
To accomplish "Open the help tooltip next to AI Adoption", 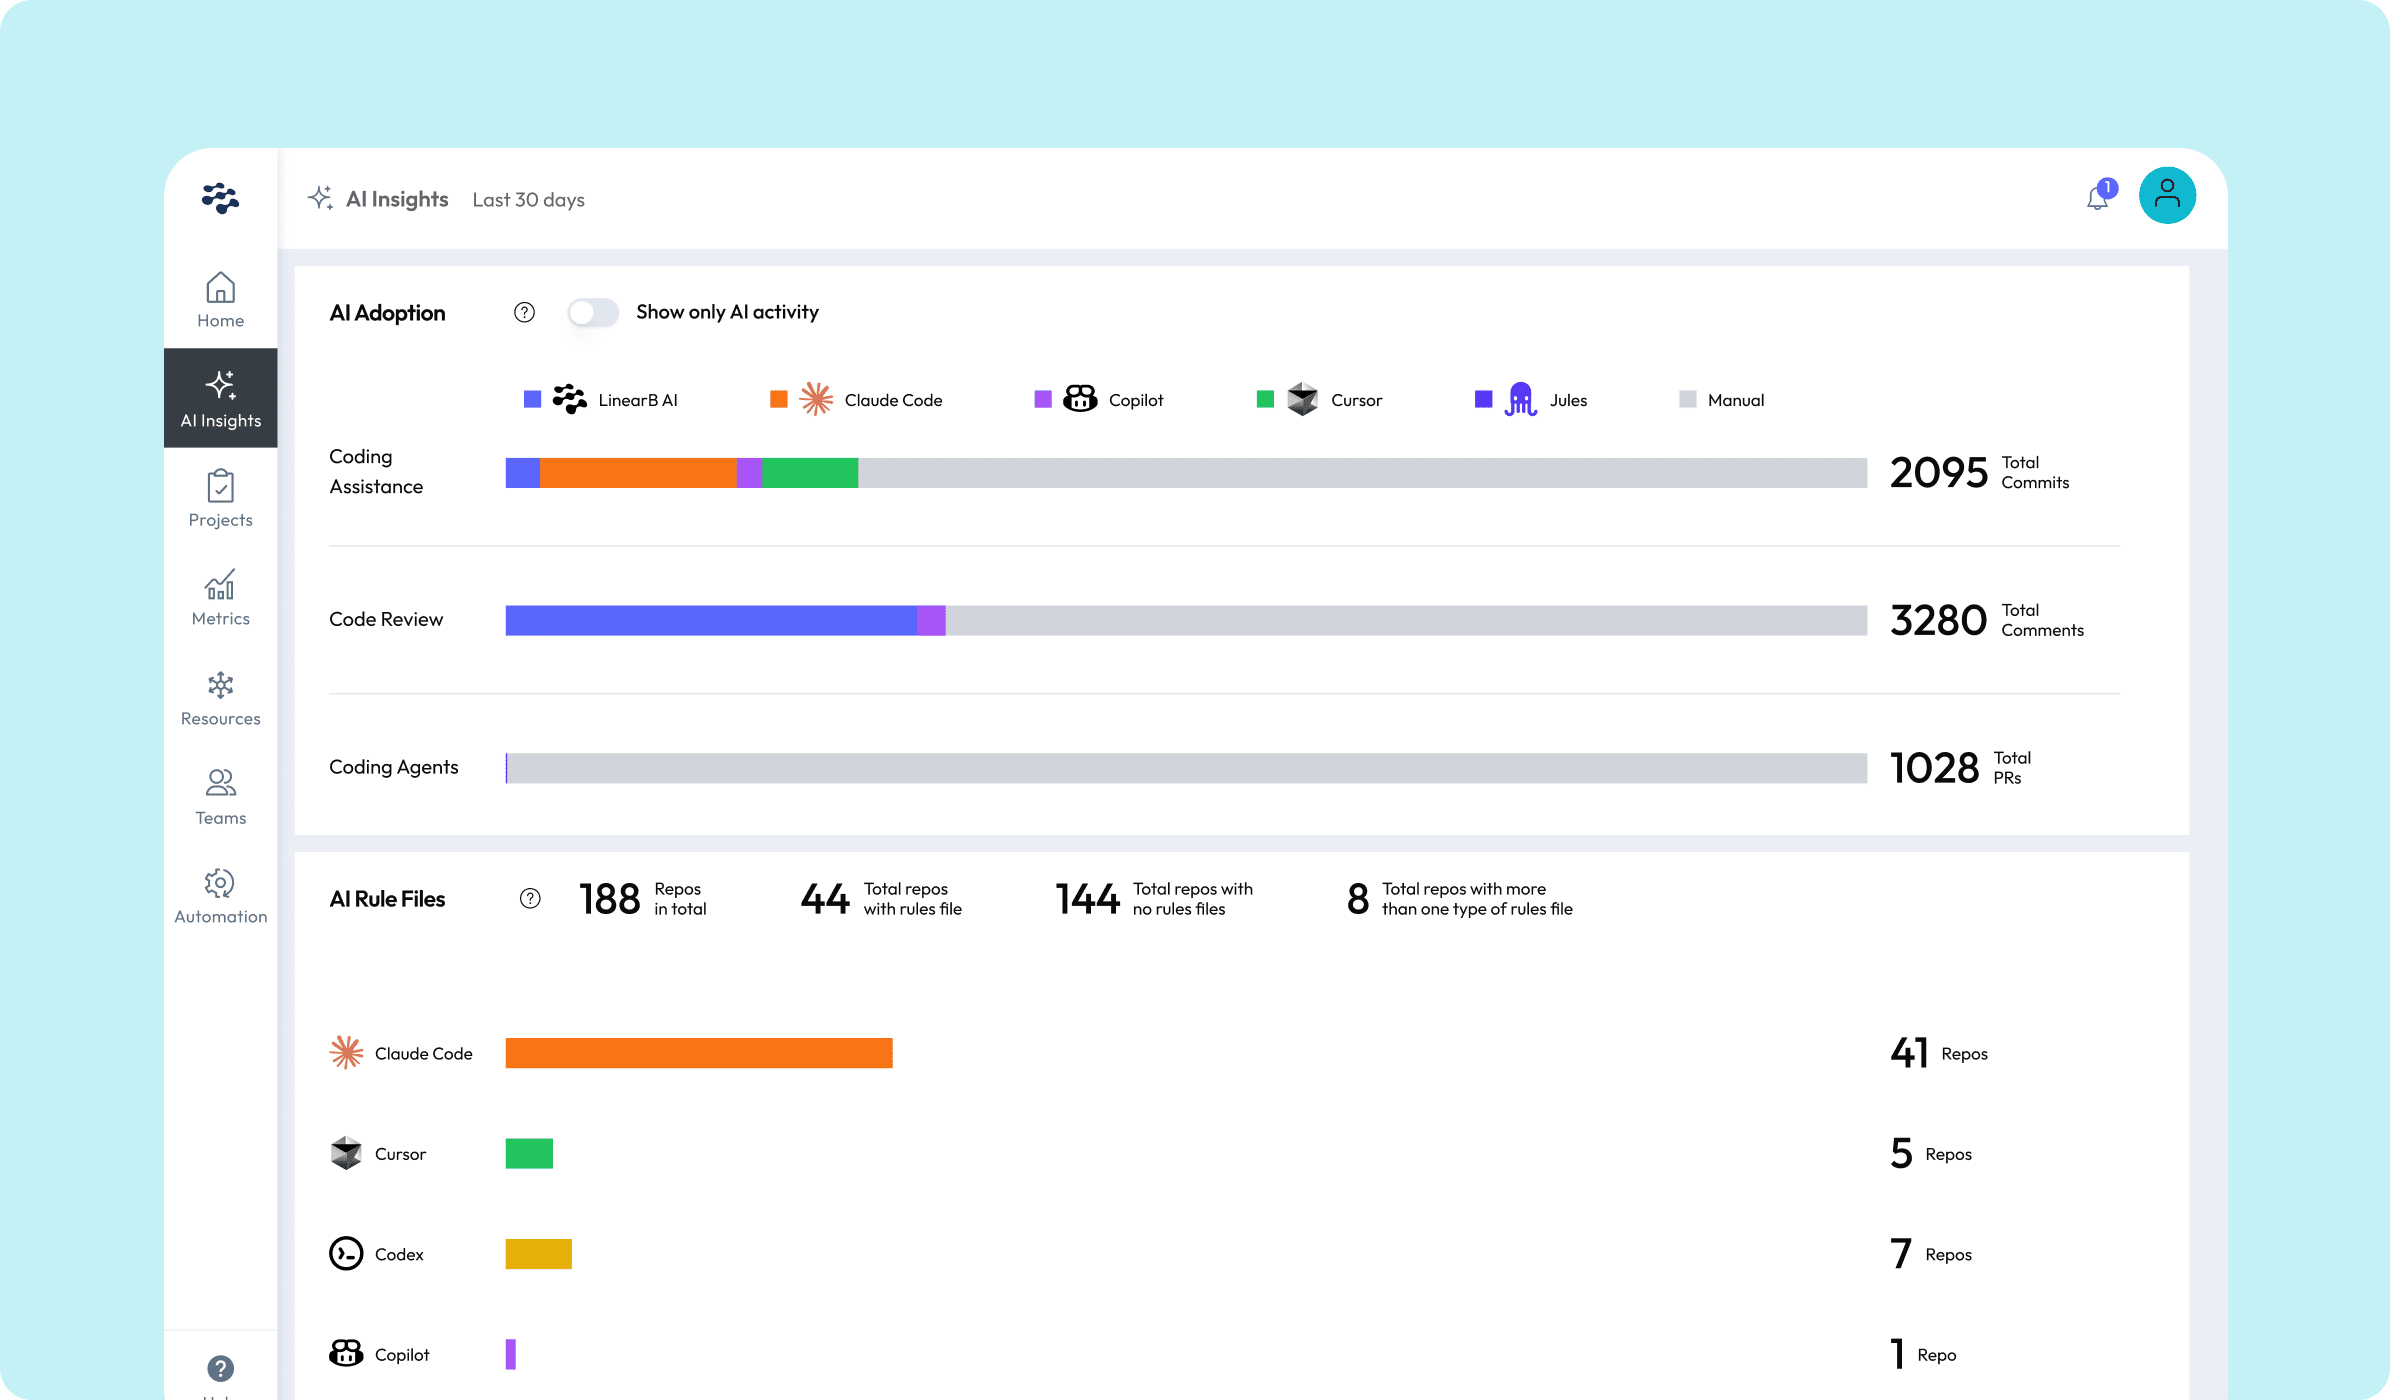I will click(x=525, y=312).
